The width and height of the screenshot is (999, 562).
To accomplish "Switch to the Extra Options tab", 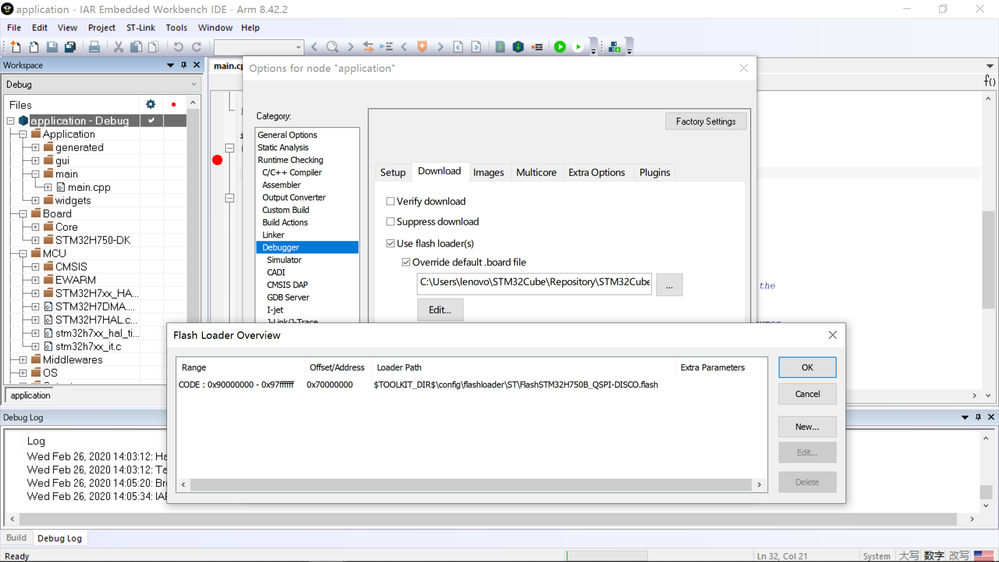I will coord(596,172).
